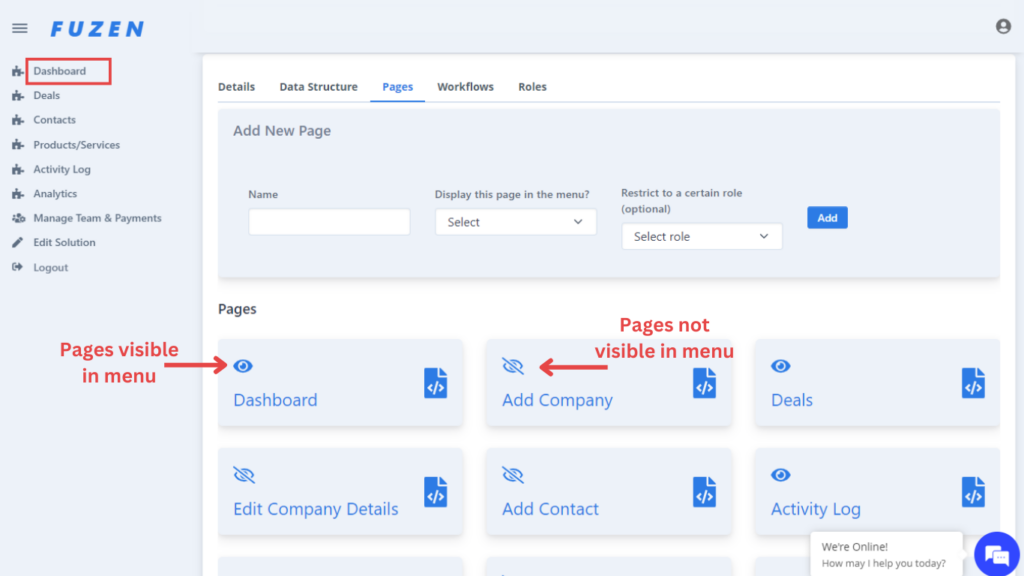Click the 'We're Online!' chat message popup

pos(886,554)
